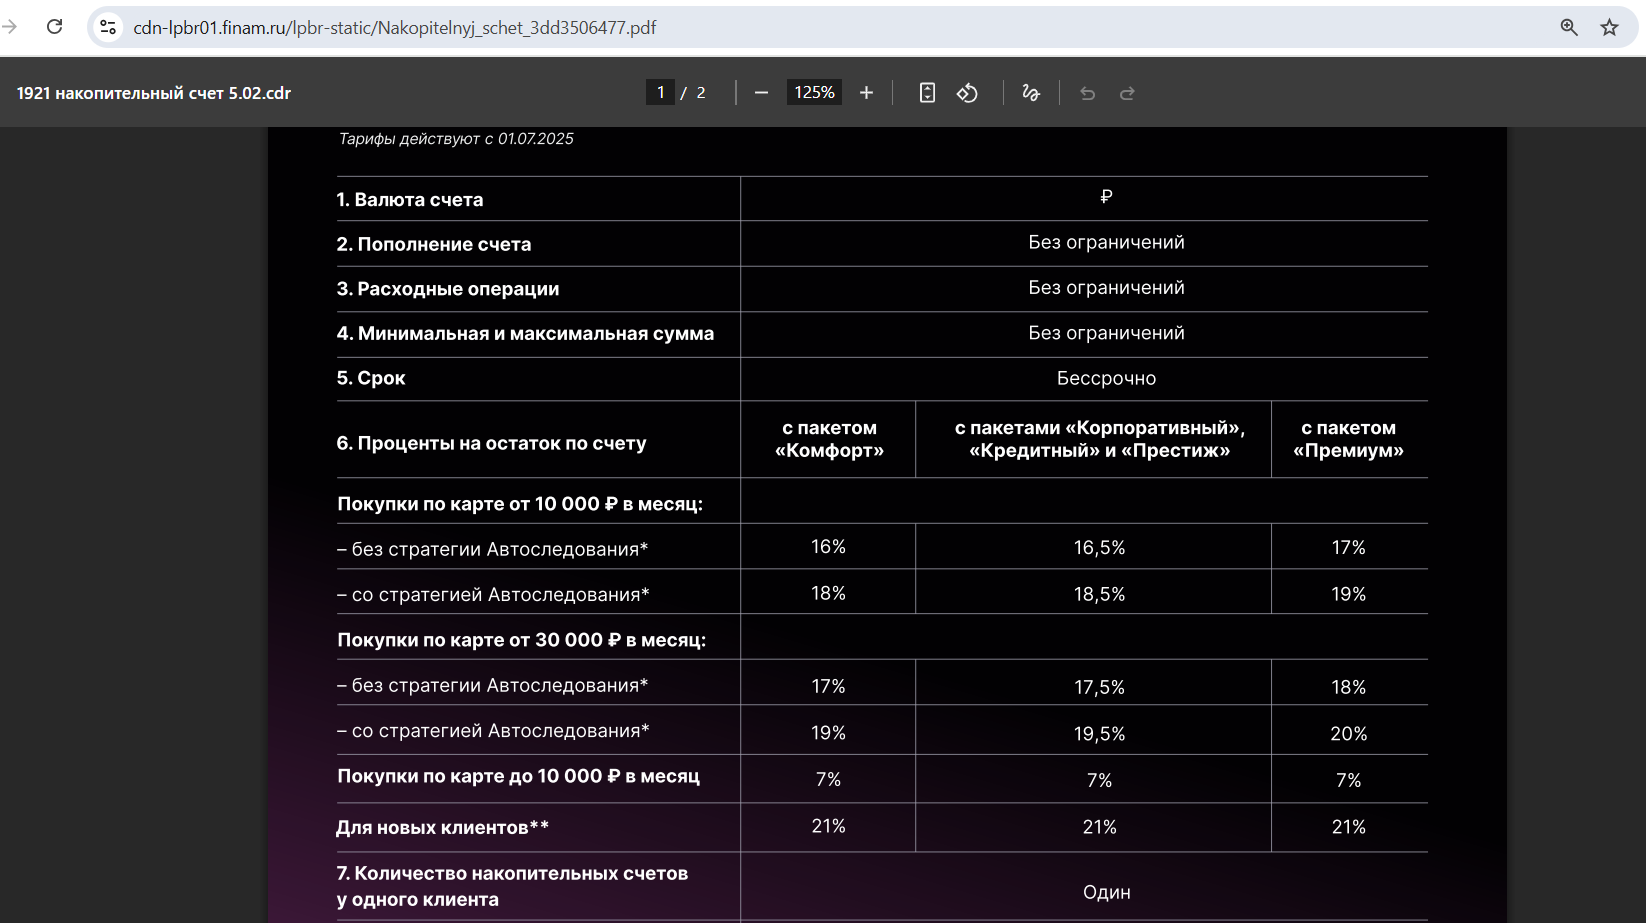Select column header 'с пакетом «Премиум»'
This screenshot has height=923, width=1646.
tap(1348, 439)
